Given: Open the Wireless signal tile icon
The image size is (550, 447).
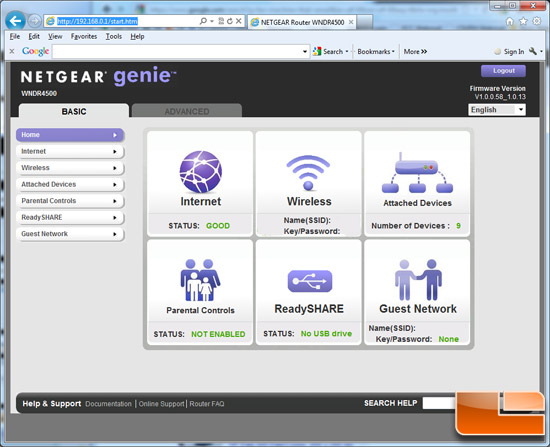Looking at the screenshot, I should (x=308, y=172).
